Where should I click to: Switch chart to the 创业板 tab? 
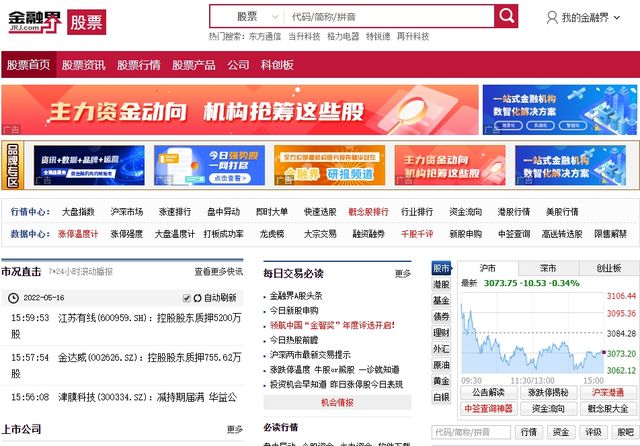(x=609, y=268)
